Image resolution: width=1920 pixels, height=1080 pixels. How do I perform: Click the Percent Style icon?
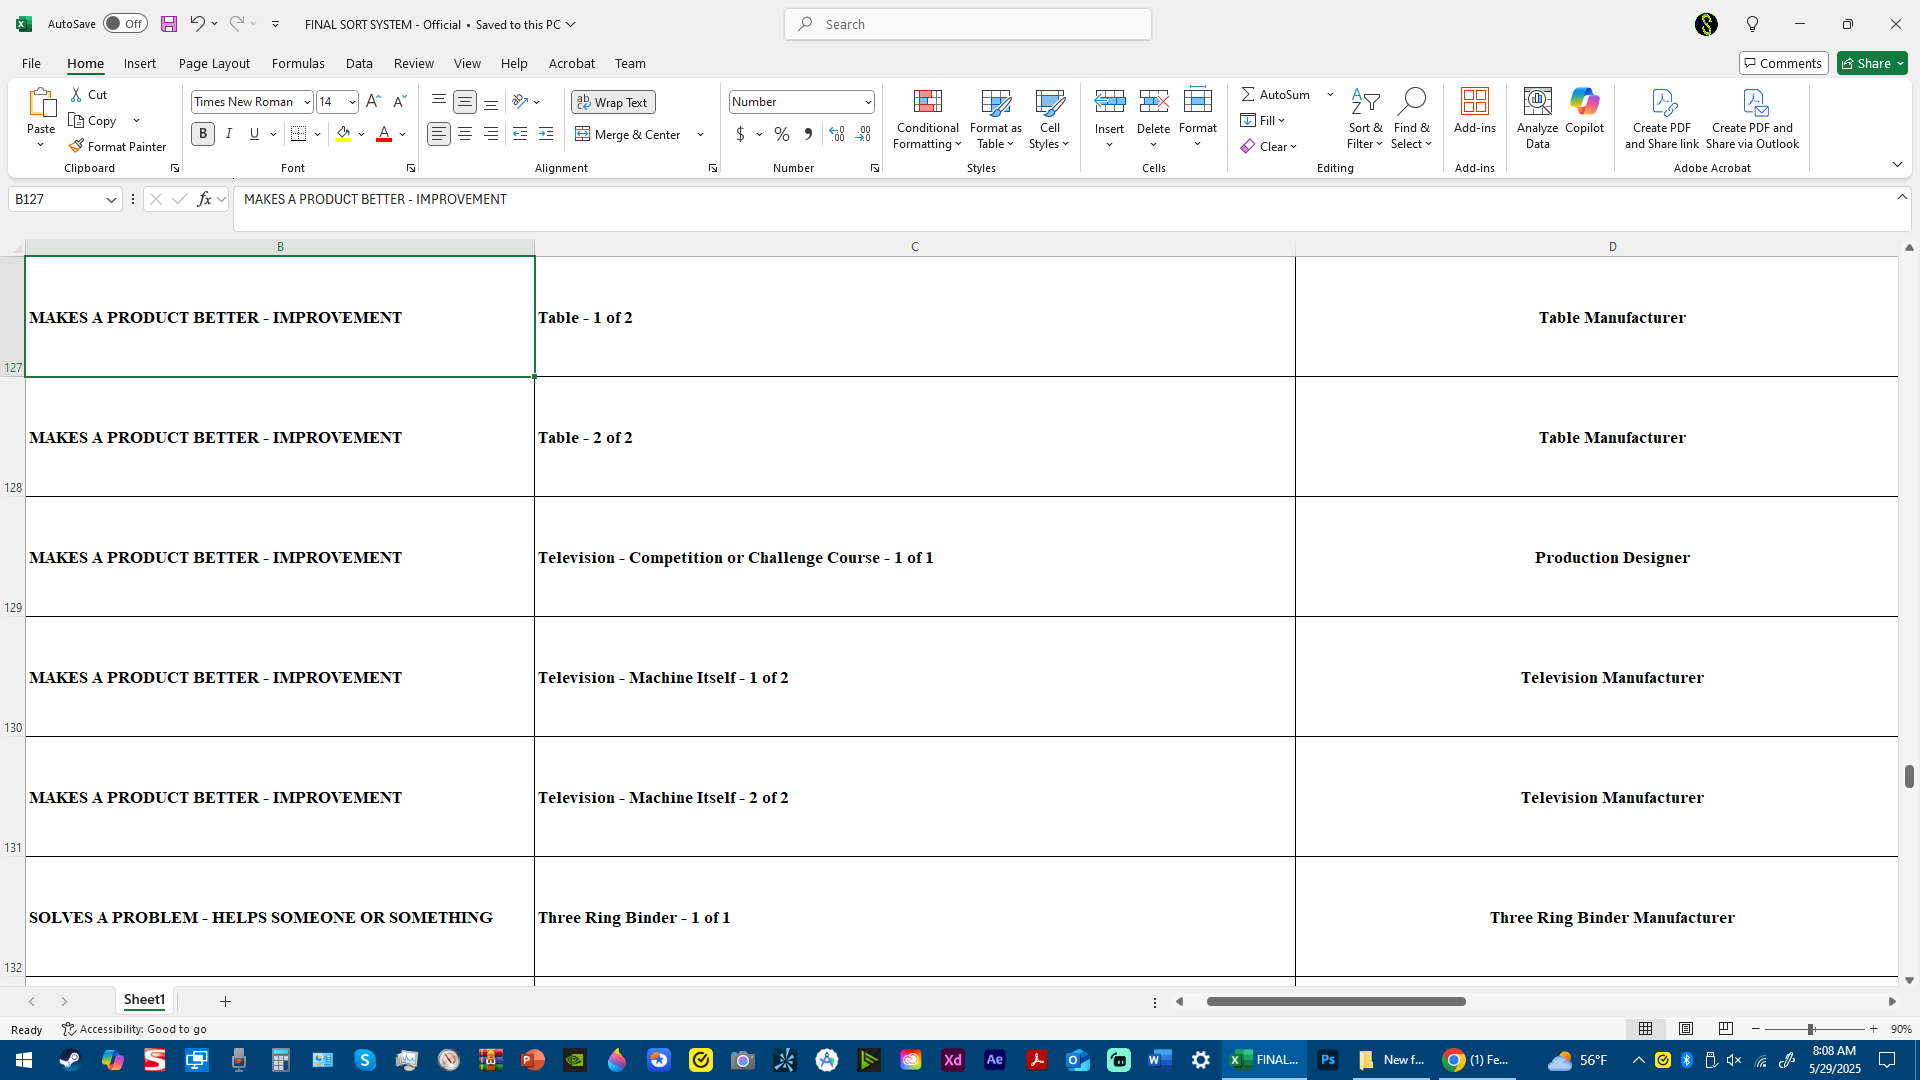782,134
